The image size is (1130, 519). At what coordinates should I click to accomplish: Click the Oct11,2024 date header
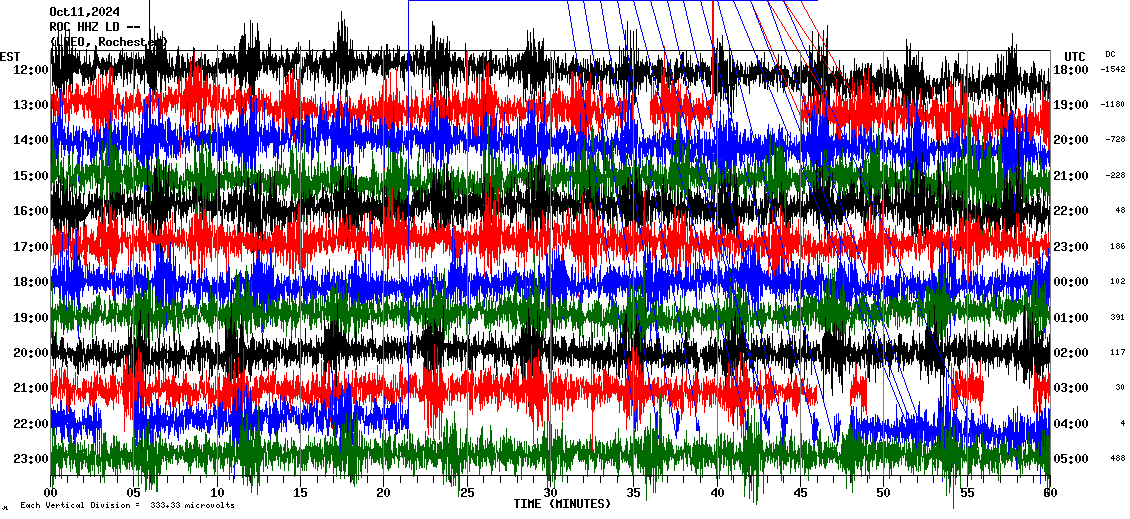(x=84, y=12)
